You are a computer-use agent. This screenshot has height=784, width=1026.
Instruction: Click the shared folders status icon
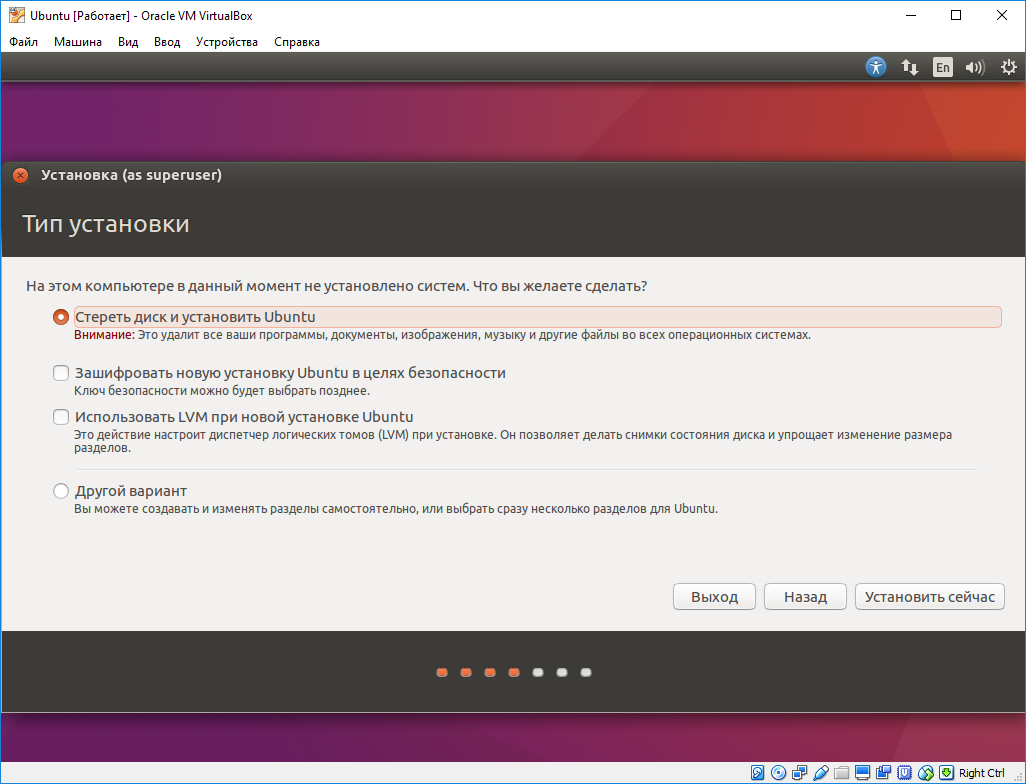coord(841,773)
